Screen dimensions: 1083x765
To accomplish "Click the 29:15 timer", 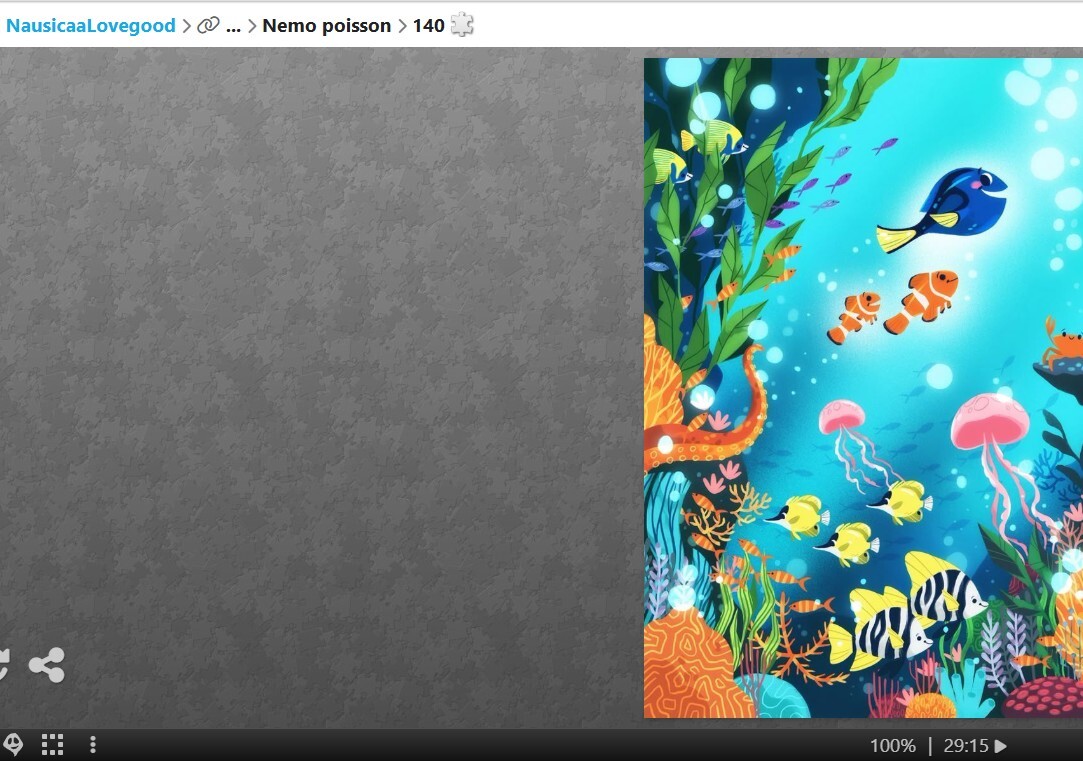I will click(x=966, y=746).
